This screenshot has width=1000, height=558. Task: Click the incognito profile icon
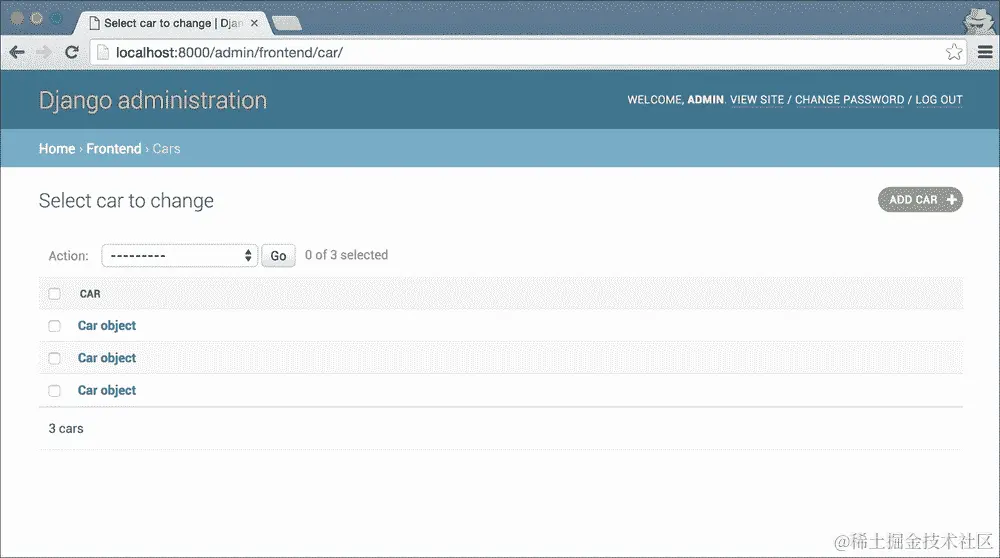(978, 21)
